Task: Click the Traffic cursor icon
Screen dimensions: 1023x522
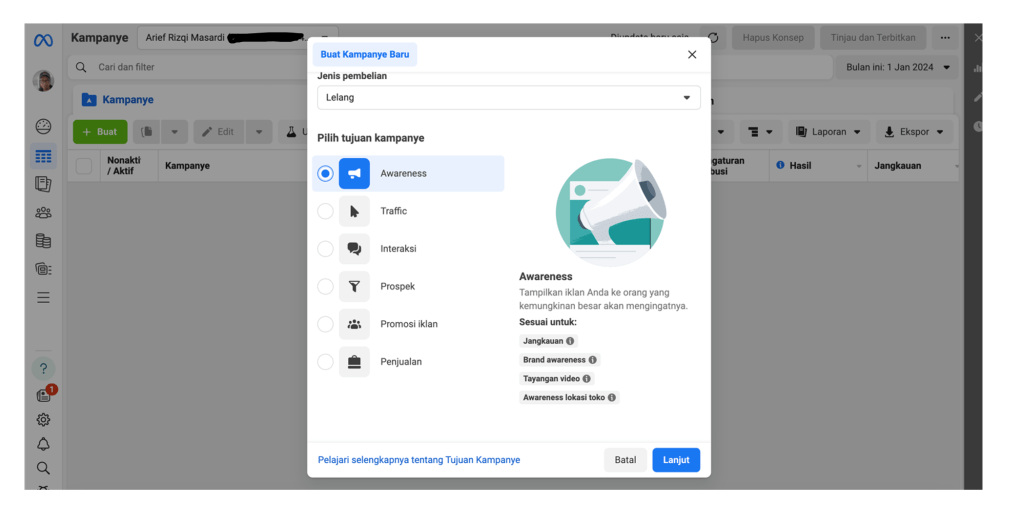Action: (354, 211)
